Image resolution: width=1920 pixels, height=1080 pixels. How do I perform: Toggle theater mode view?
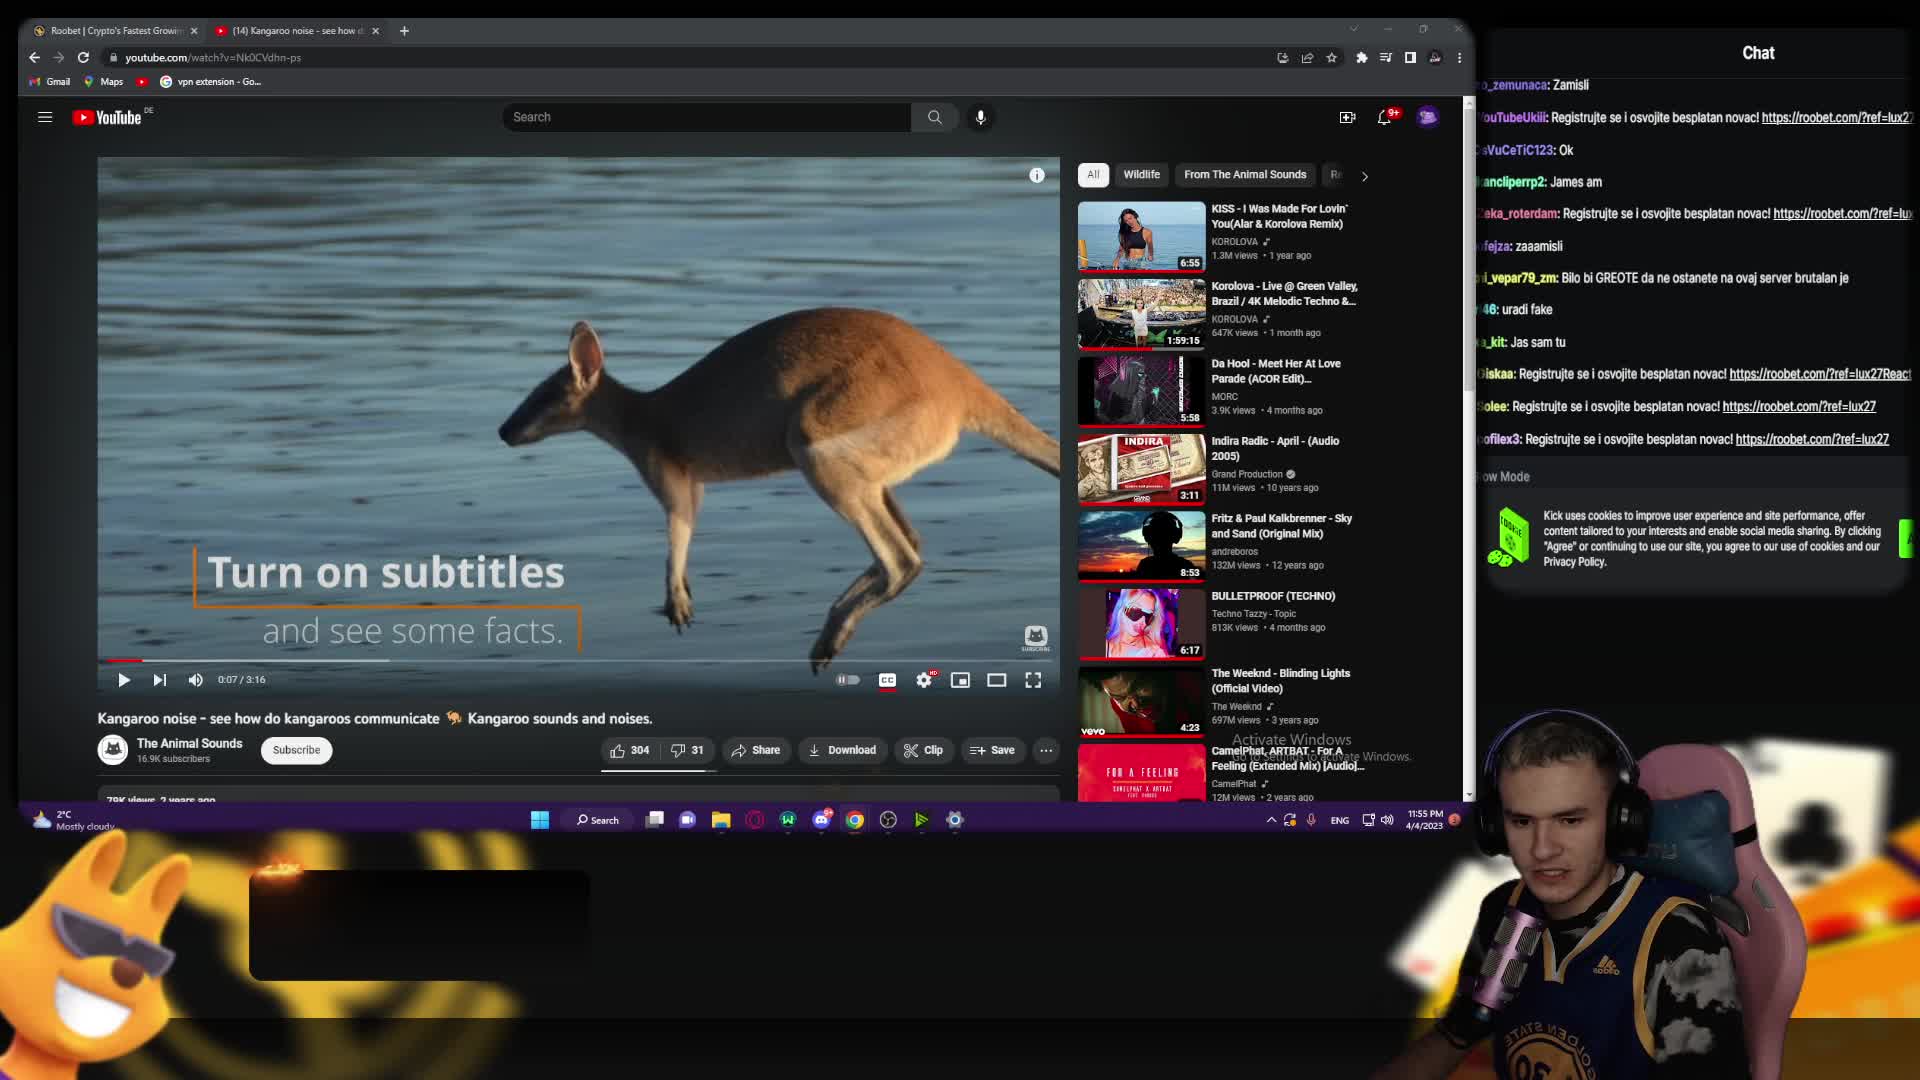click(997, 680)
